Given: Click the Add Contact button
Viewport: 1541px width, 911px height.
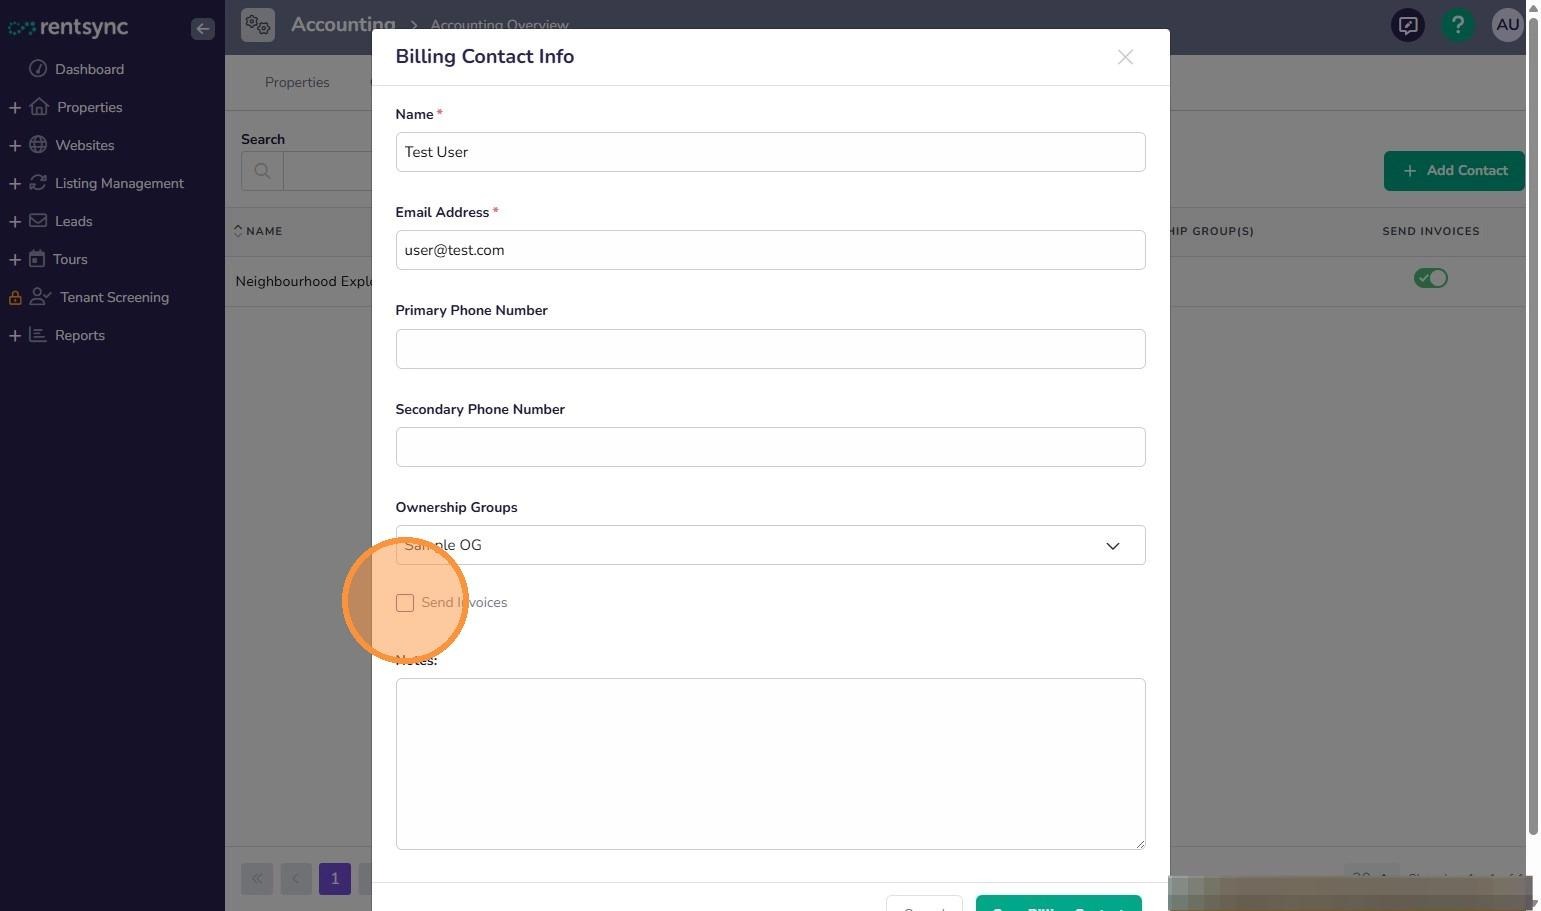Looking at the screenshot, I should pyautogui.click(x=1454, y=171).
